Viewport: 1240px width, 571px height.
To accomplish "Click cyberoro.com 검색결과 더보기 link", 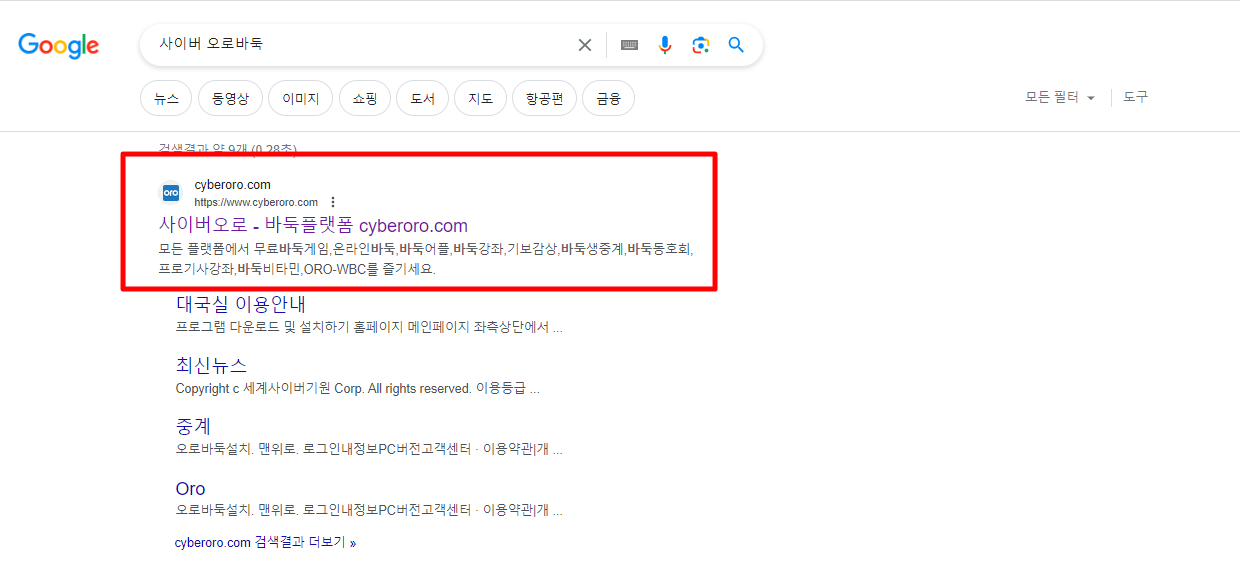I will click(265, 543).
